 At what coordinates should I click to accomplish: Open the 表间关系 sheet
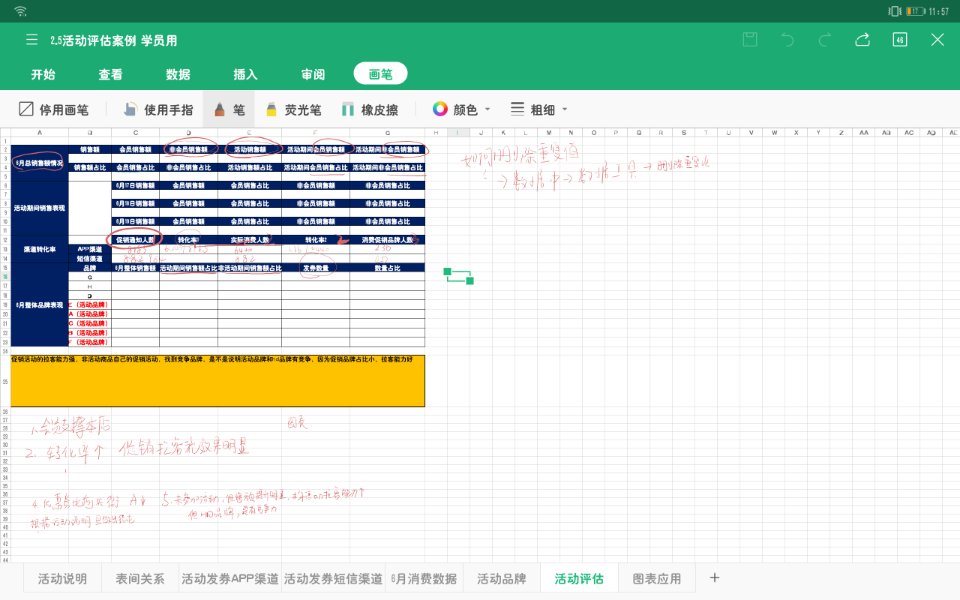point(140,579)
